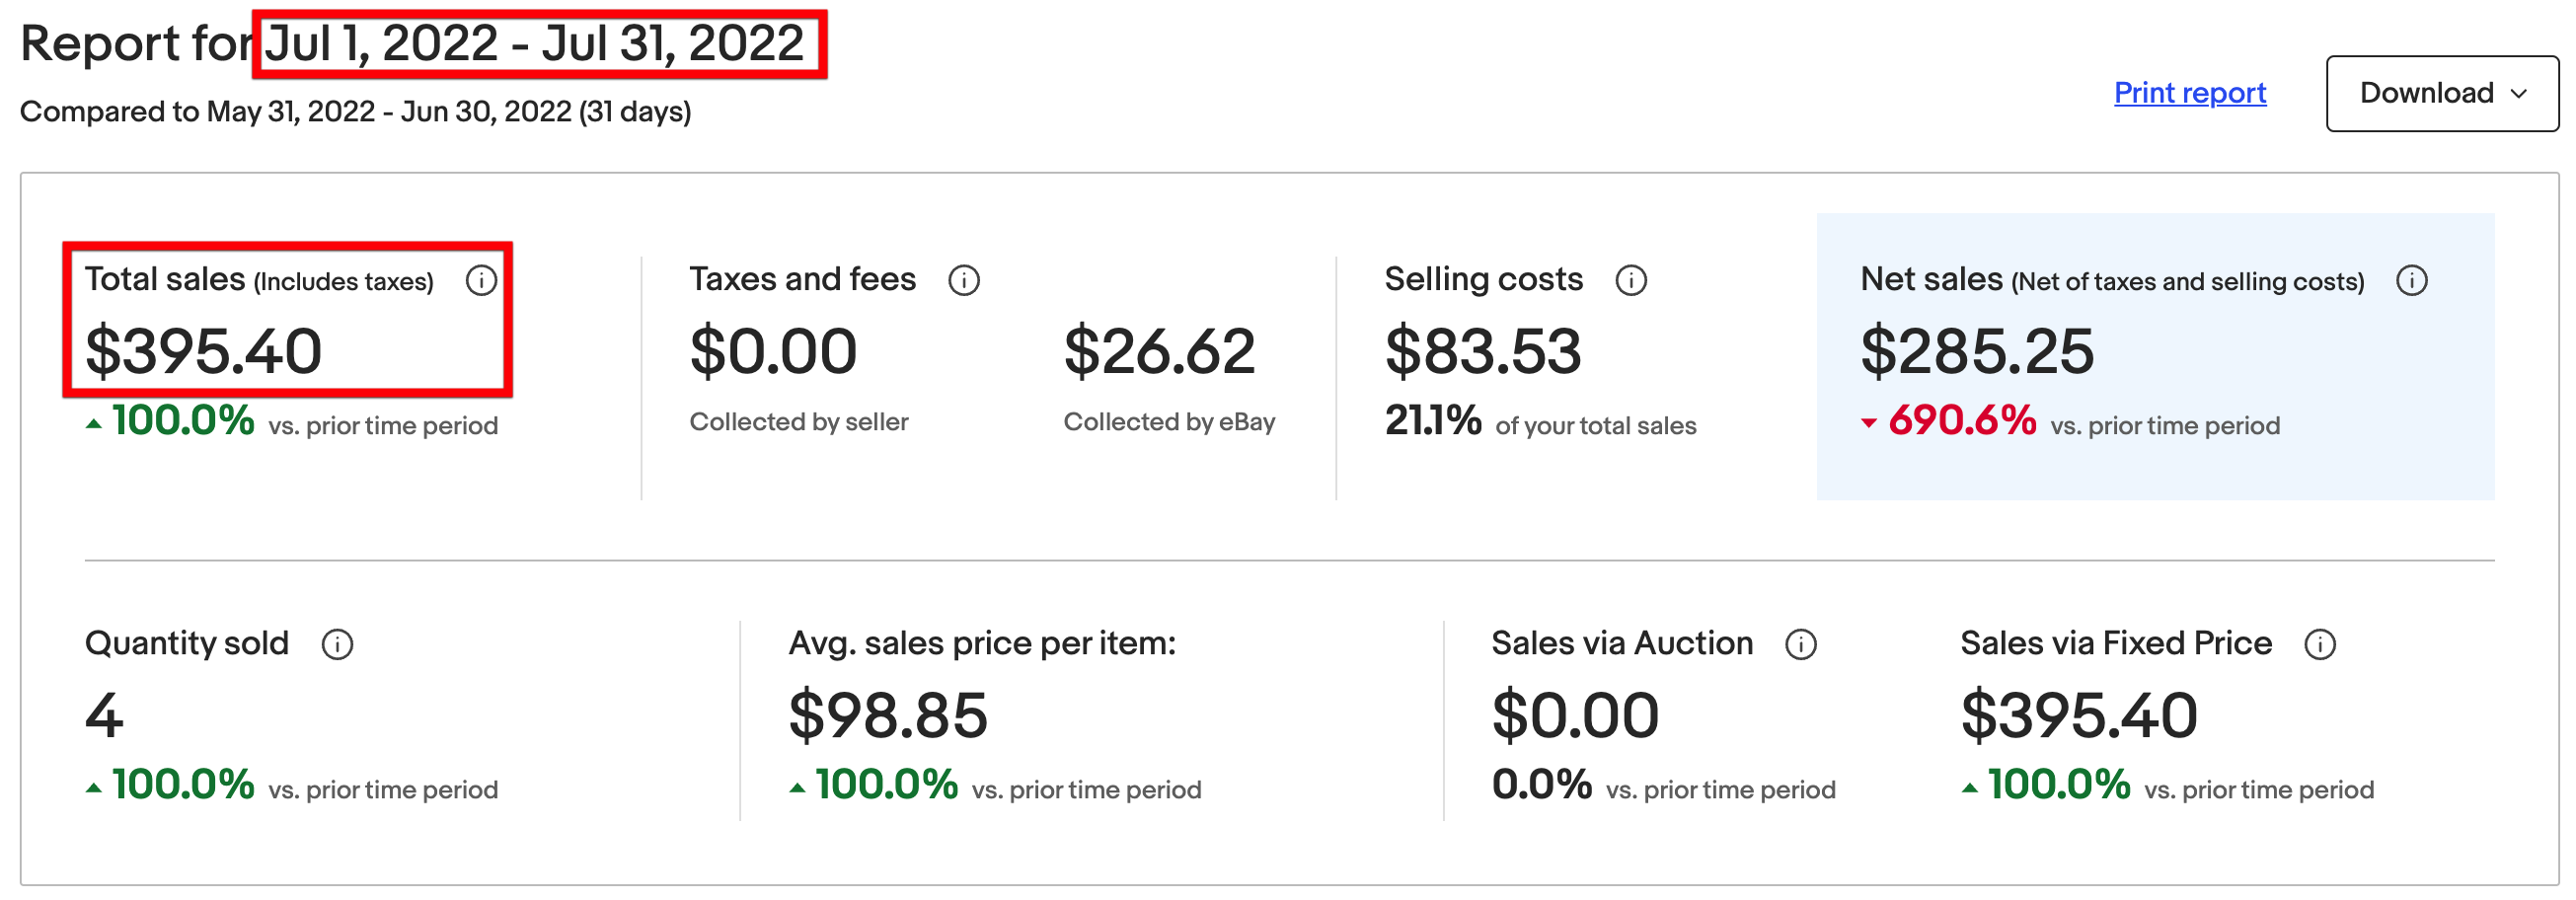Open the Print report link
Viewport: 2576px width, 900px height.
2189,93
